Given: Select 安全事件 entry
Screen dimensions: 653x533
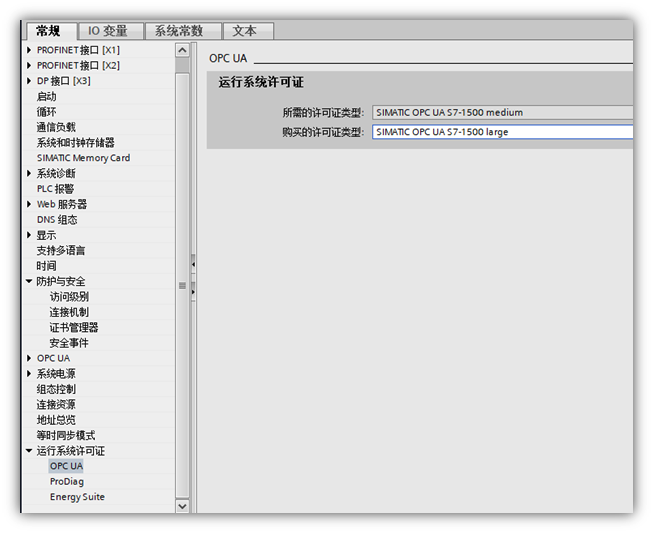Looking at the screenshot, I should pos(69,343).
